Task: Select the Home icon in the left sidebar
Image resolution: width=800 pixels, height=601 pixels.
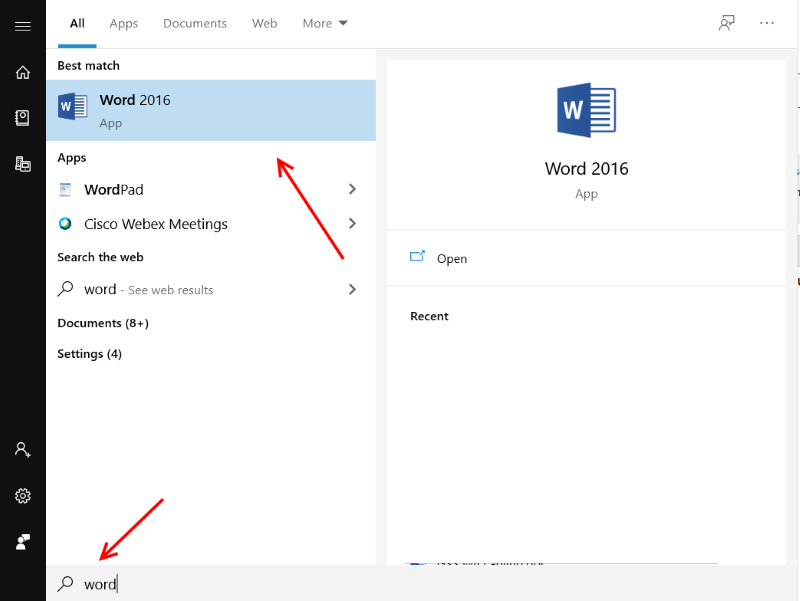Action: 22,72
